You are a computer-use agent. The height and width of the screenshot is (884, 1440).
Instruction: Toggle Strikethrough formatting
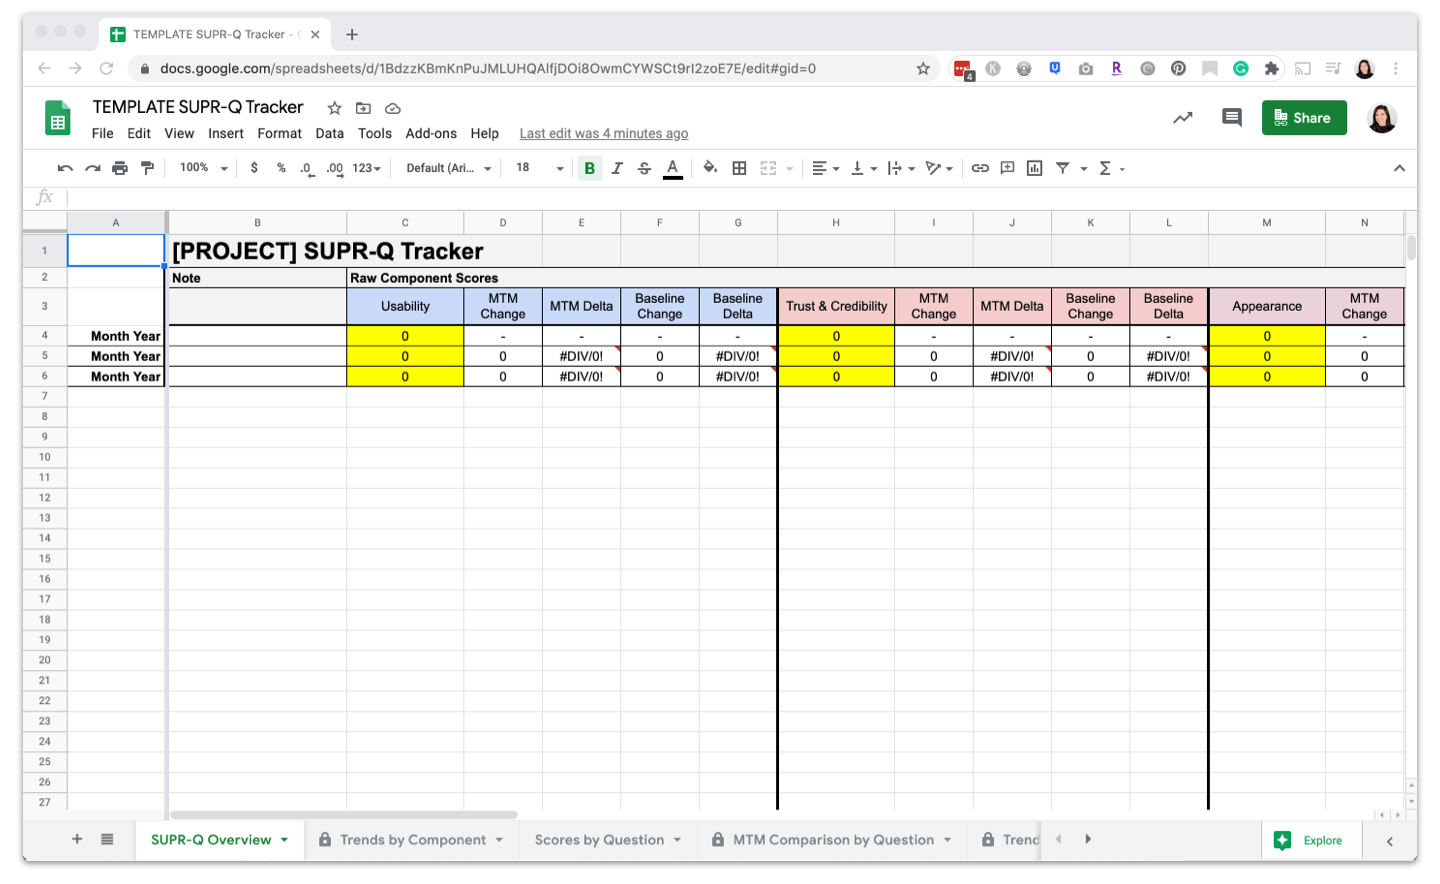(644, 168)
